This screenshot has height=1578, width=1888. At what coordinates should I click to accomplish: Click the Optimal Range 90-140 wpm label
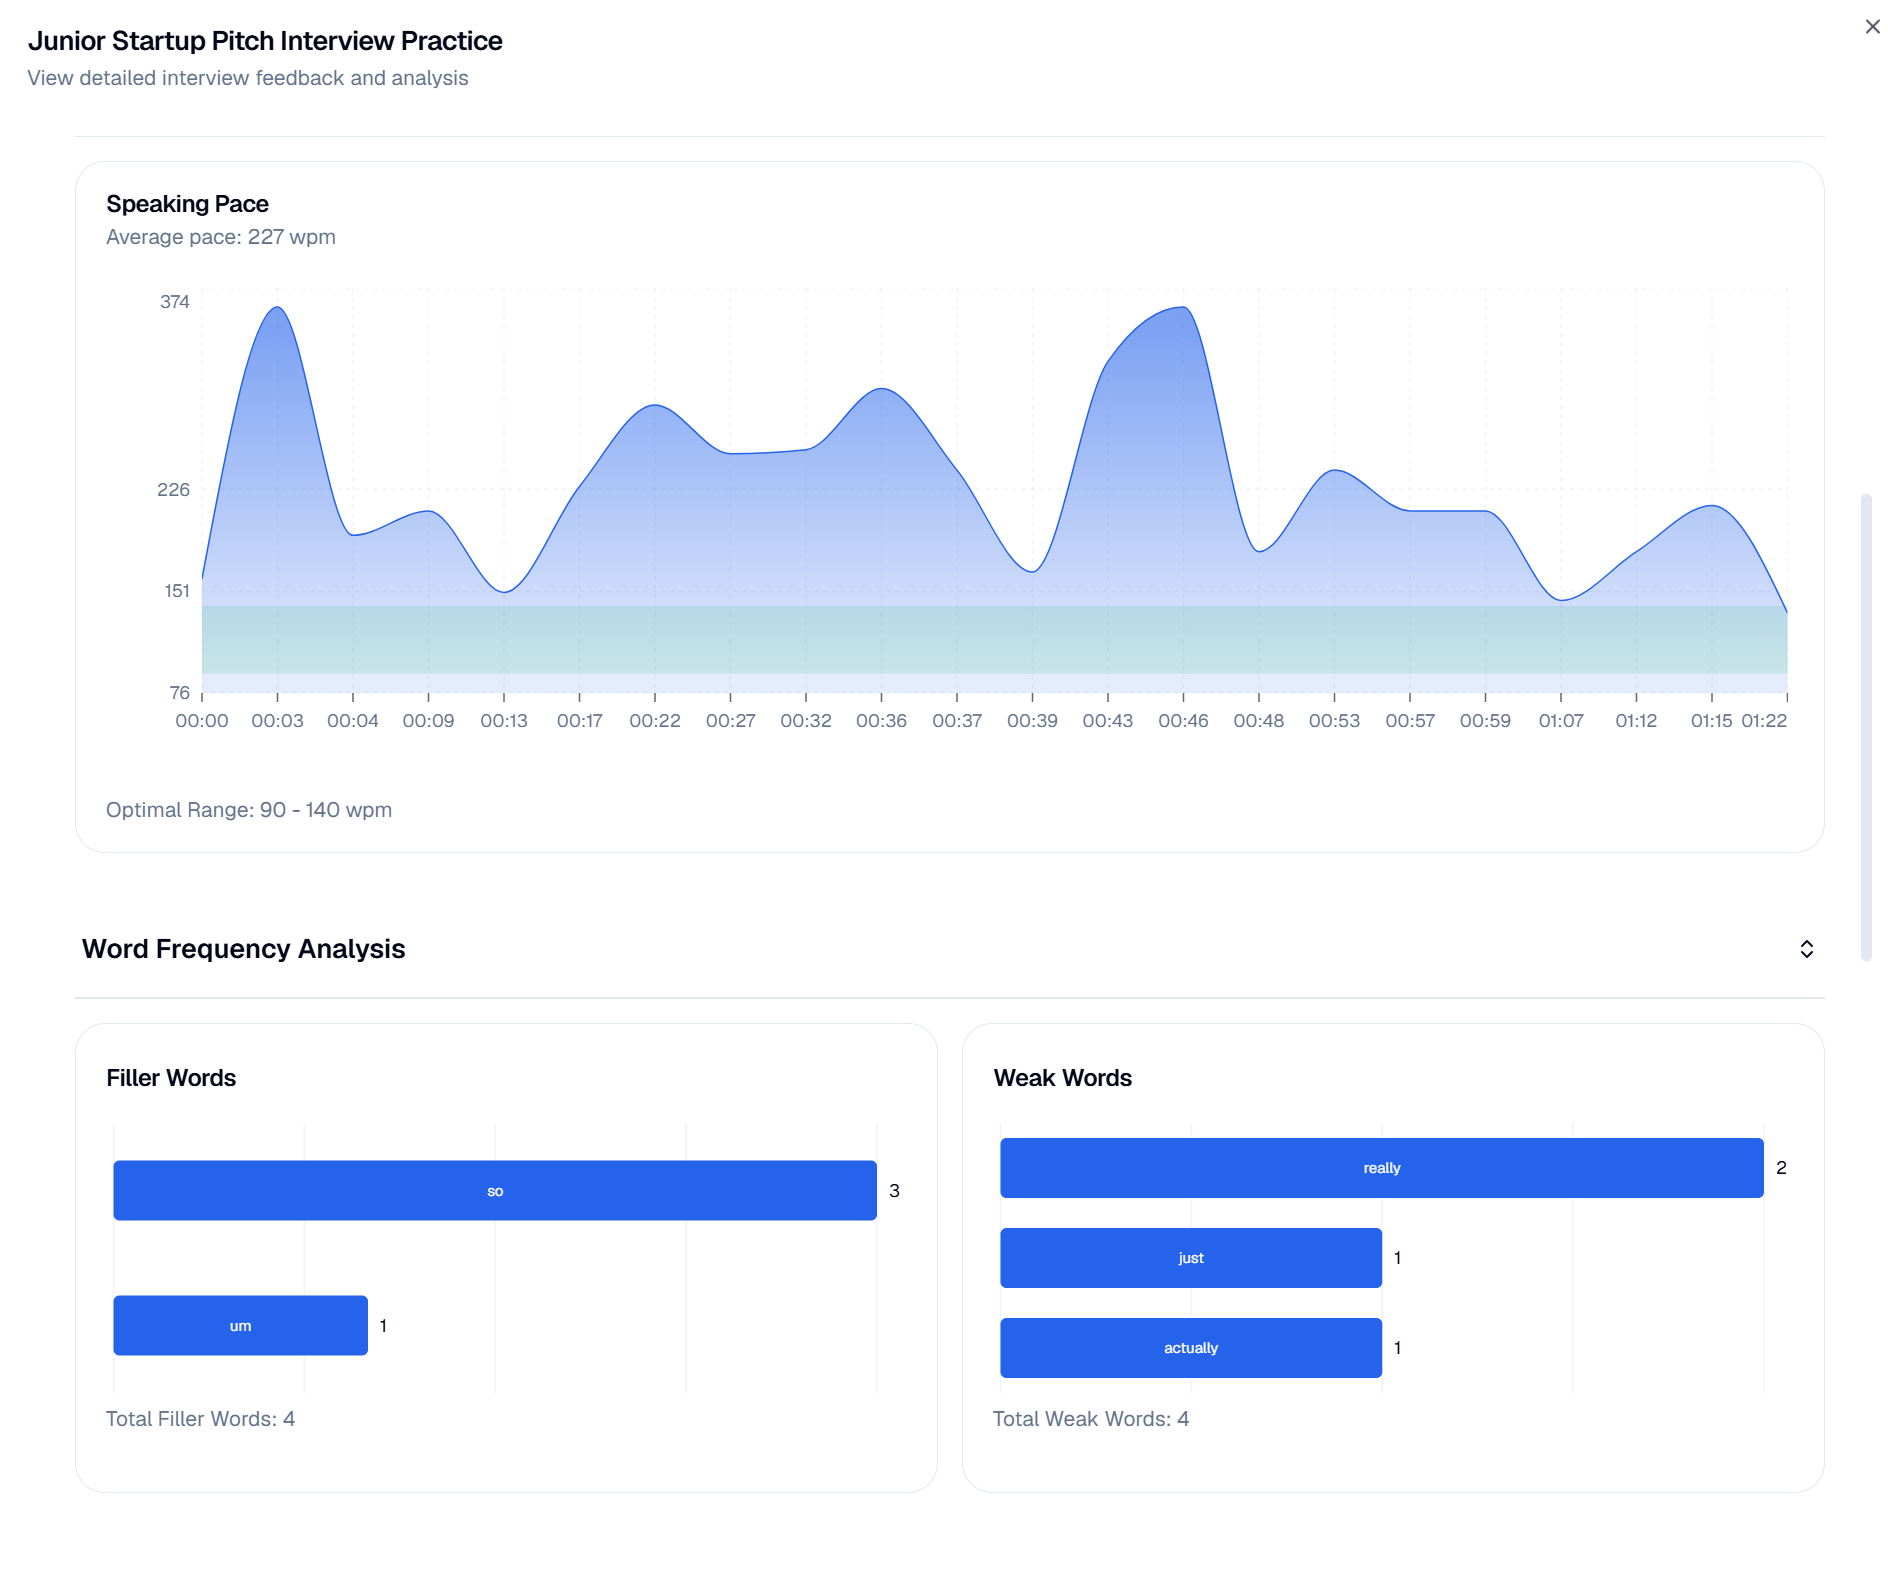[x=249, y=810]
